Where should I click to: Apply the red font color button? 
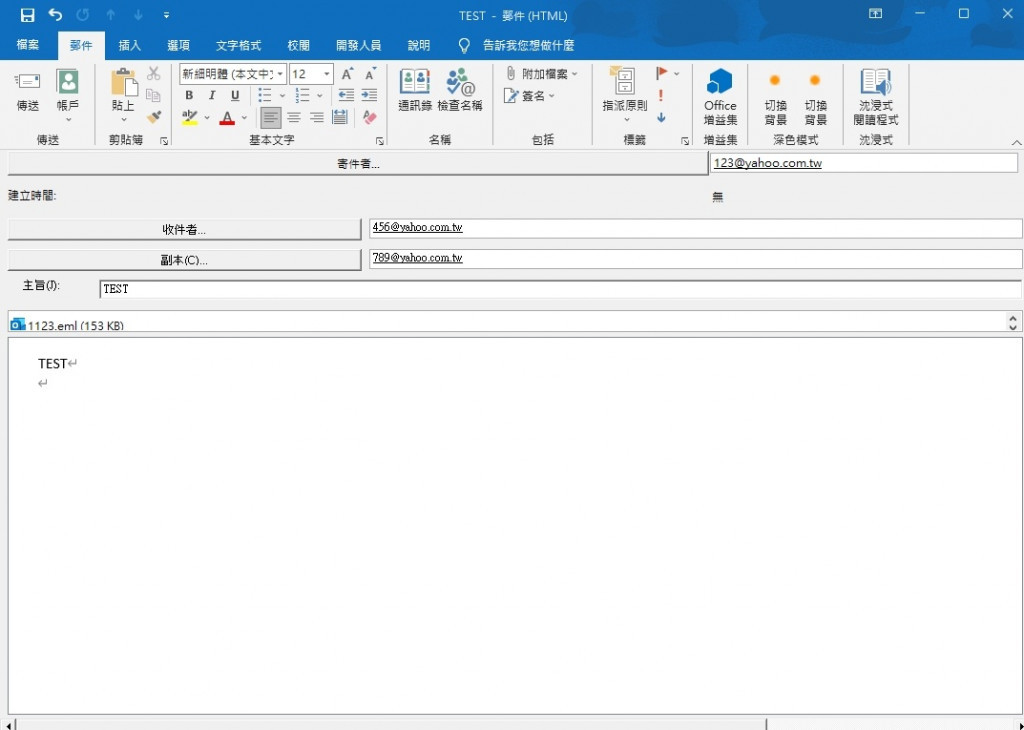227,118
